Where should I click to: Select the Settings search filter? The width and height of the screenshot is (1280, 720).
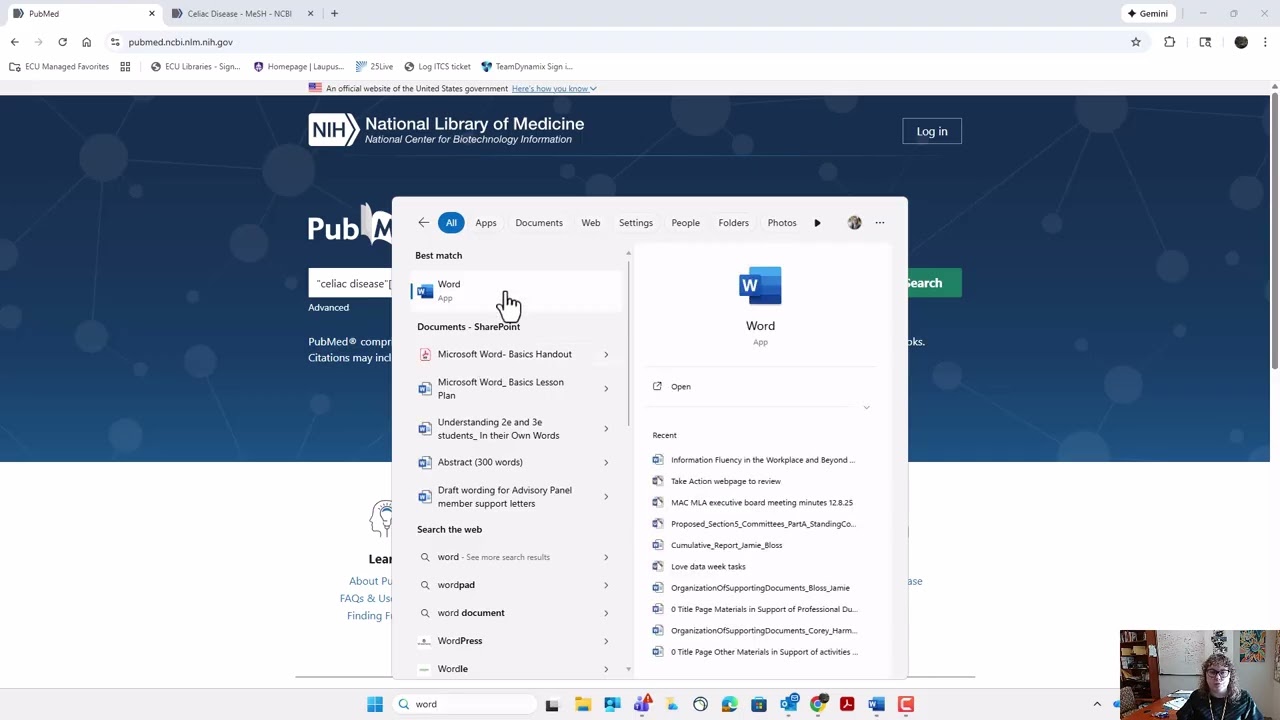click(x=636, y=223)
